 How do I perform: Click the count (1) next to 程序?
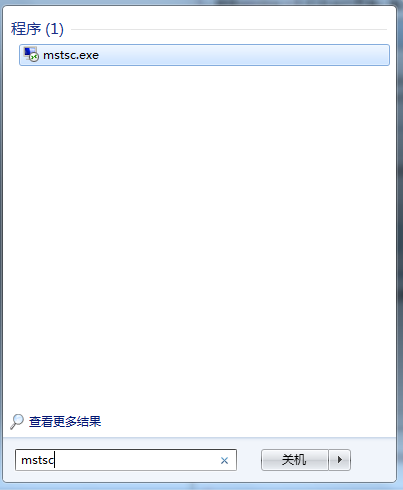(x=54, y=29)
